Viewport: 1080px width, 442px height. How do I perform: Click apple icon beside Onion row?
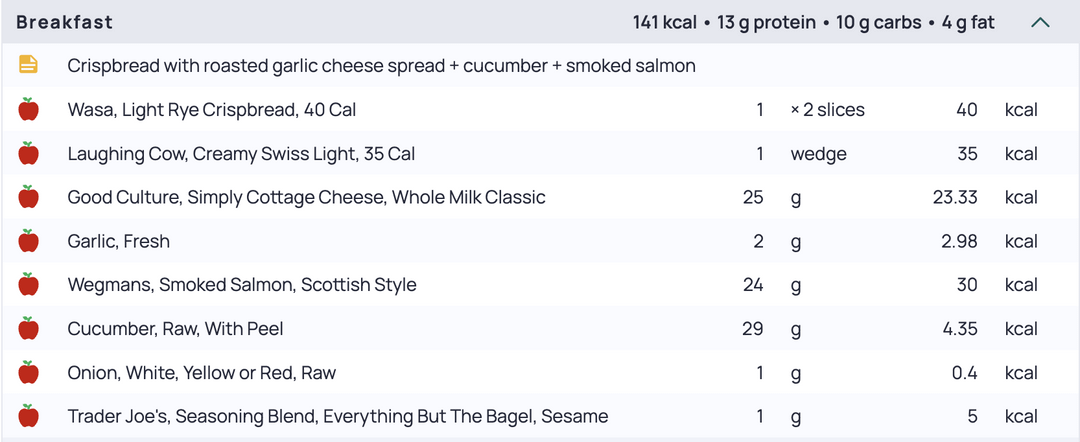click(x=28, y=372)
